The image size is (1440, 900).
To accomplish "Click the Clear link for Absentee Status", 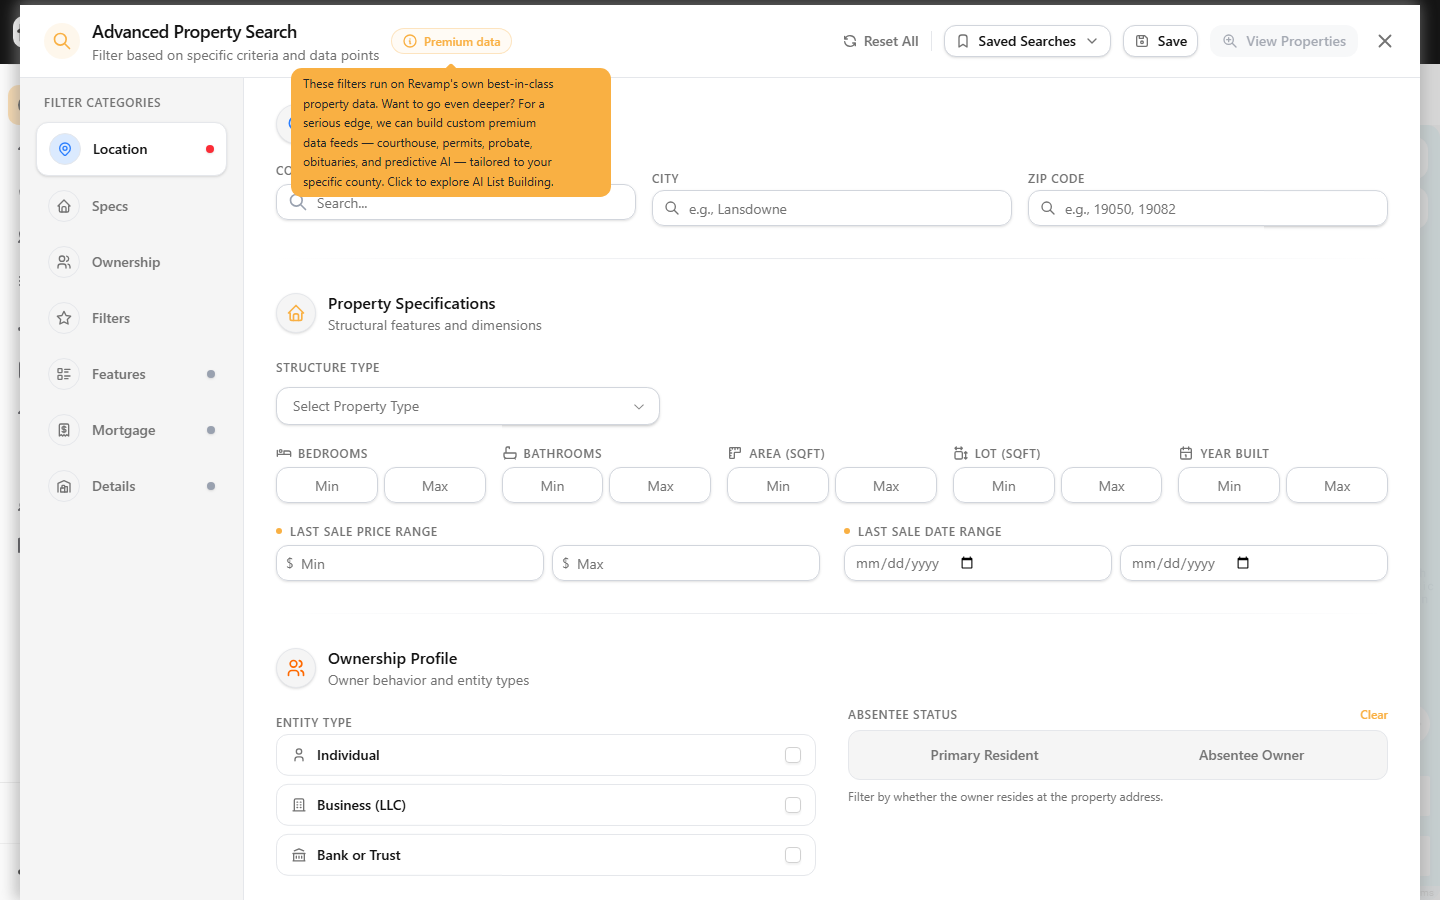I will pos(1374,715).
